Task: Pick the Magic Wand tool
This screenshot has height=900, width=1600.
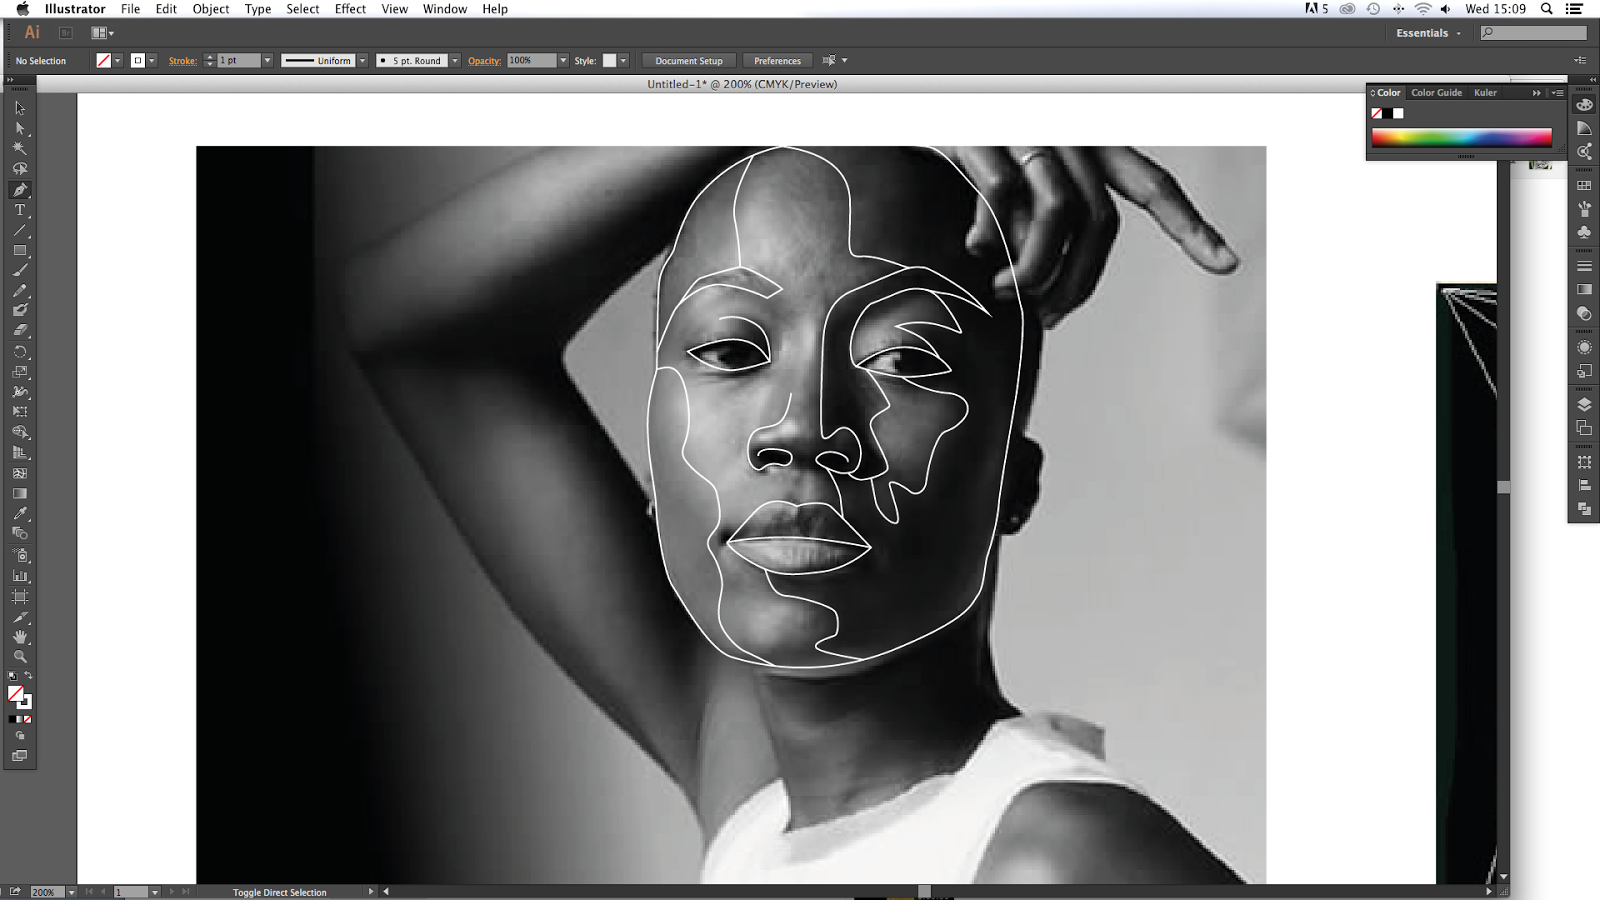Action: tap(20, 148)
